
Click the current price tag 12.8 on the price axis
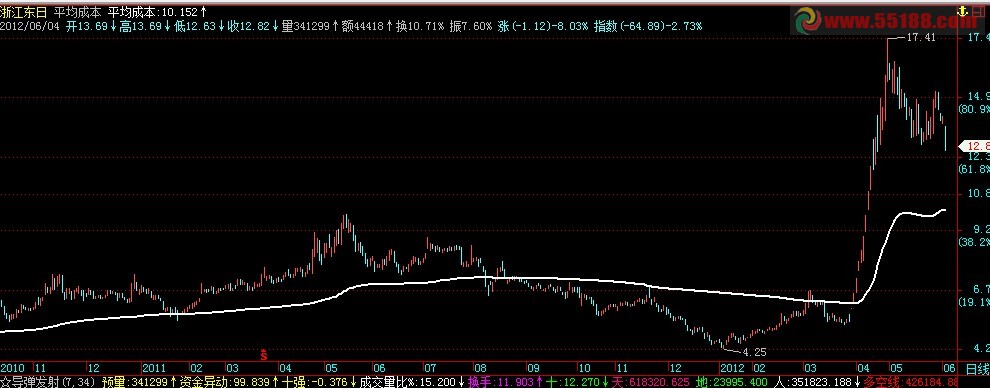(974, 145)
